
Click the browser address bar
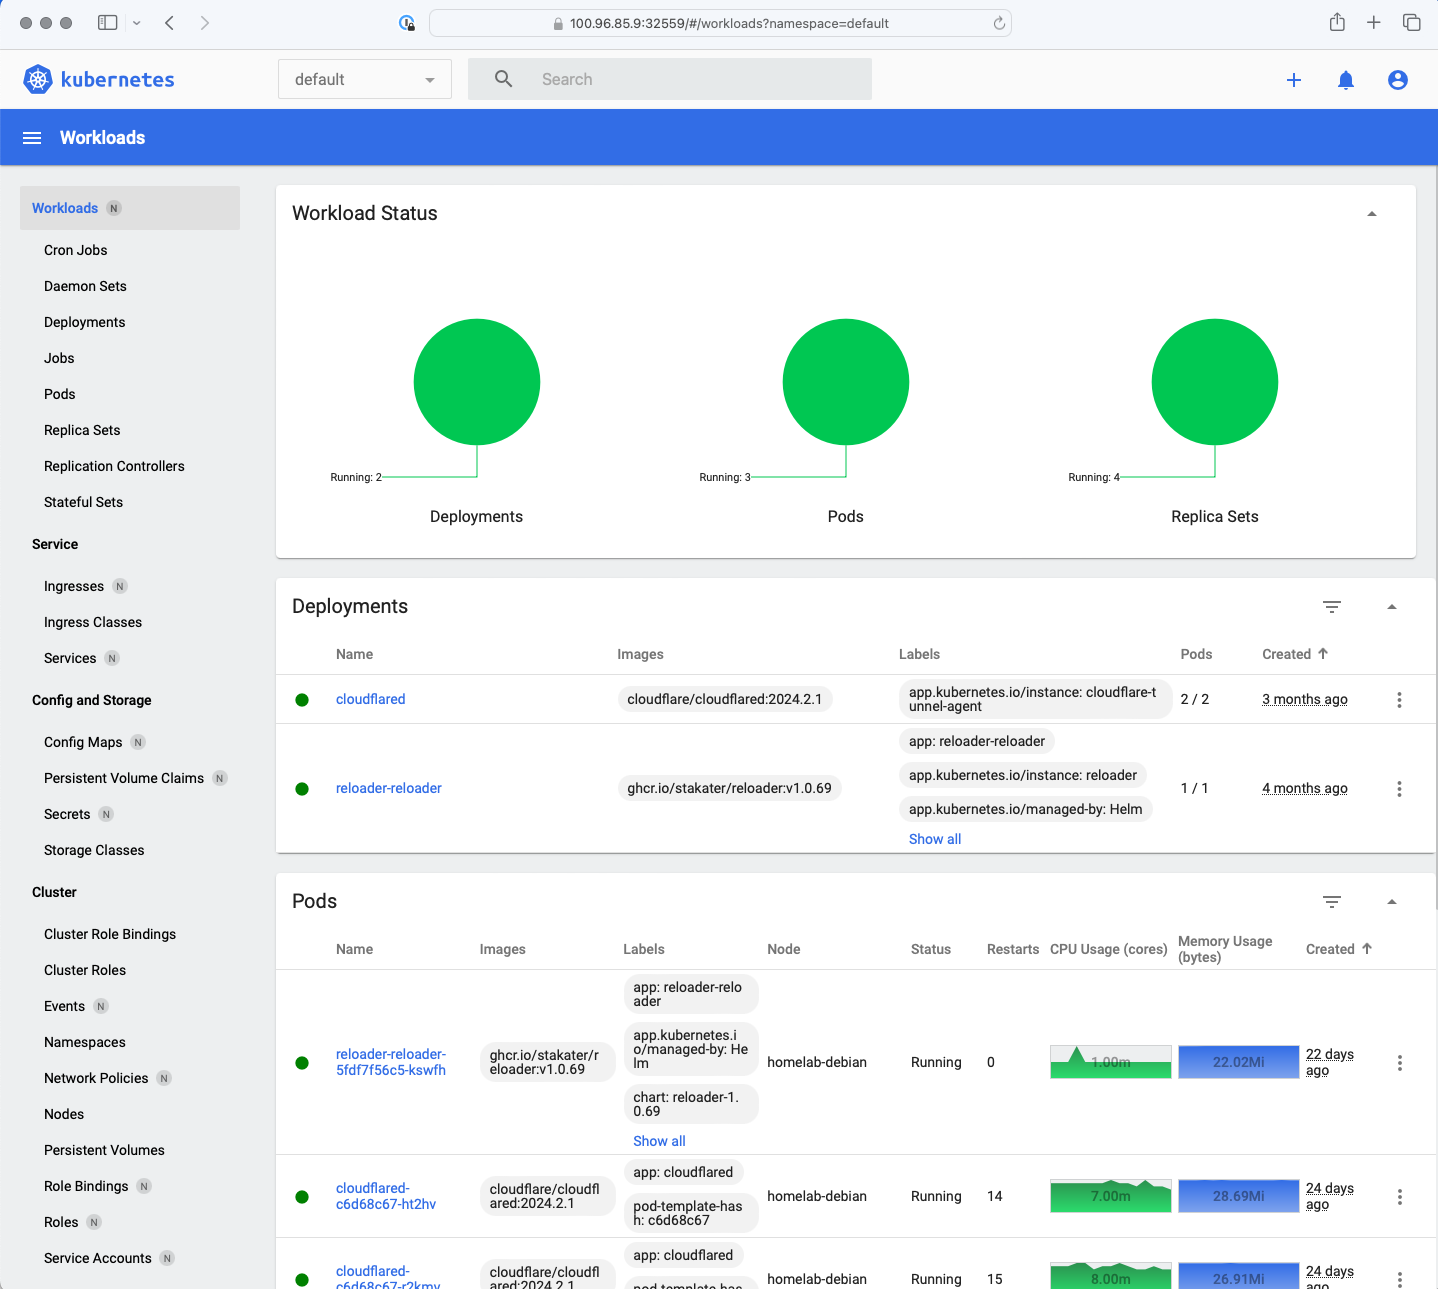(x=720, y=23)
